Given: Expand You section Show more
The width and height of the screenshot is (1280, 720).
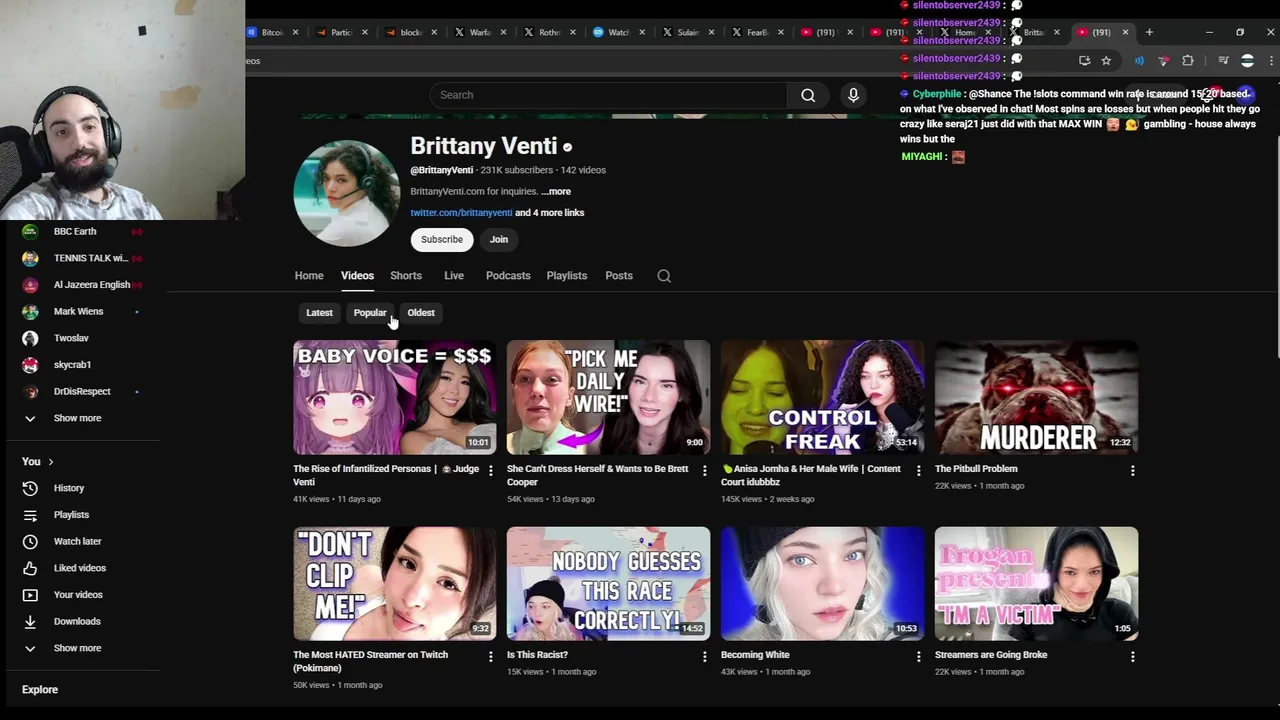Looking at the screenshot, I should [77, 648].
